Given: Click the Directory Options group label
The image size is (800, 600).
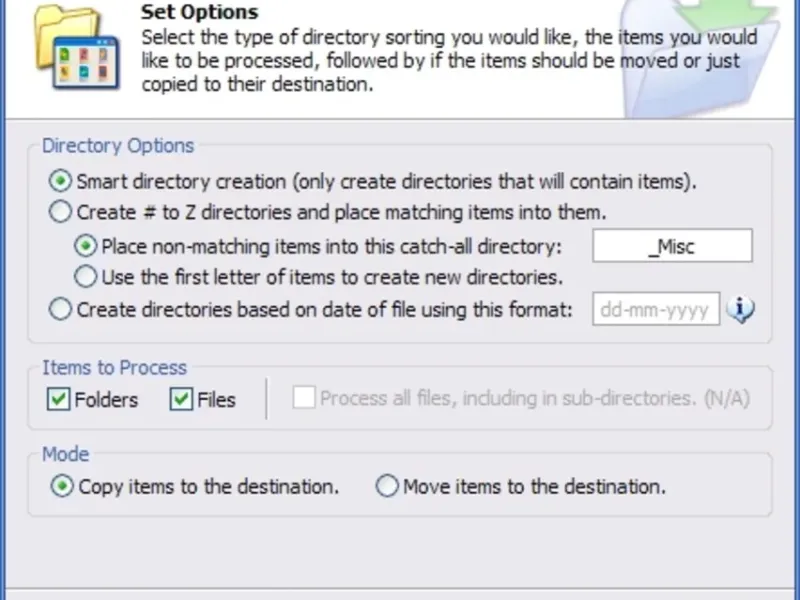Looking at the screenshot, I should point(118,146).
